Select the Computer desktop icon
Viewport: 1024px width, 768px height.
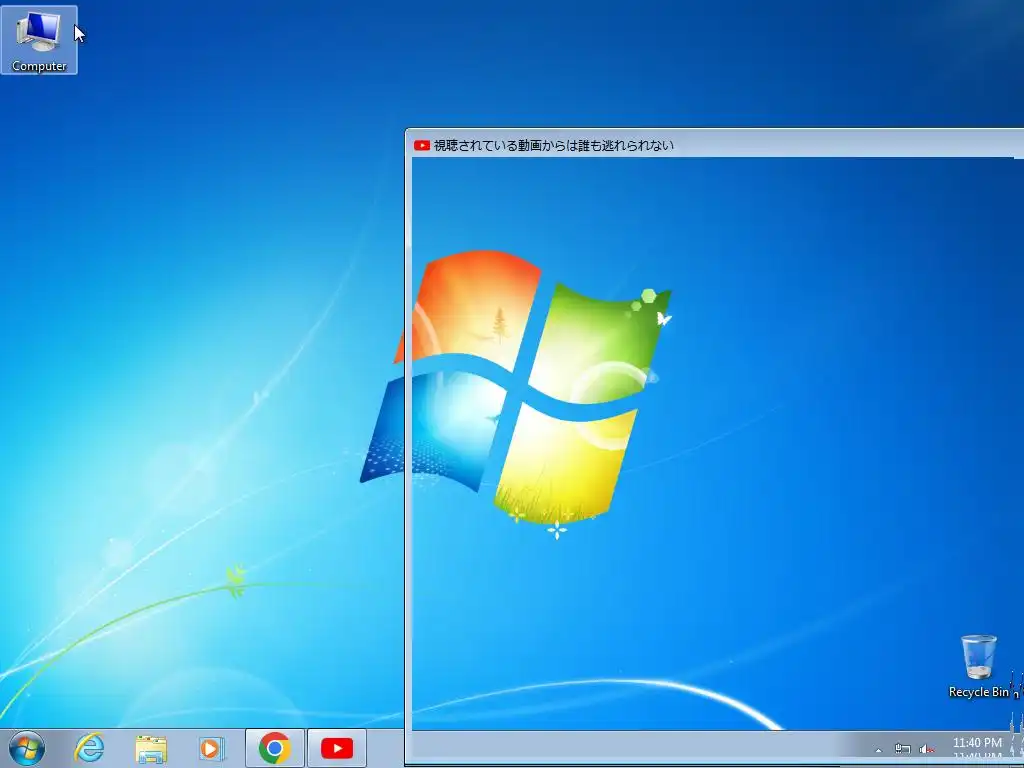pyautogui.click(x=39, y=40)
